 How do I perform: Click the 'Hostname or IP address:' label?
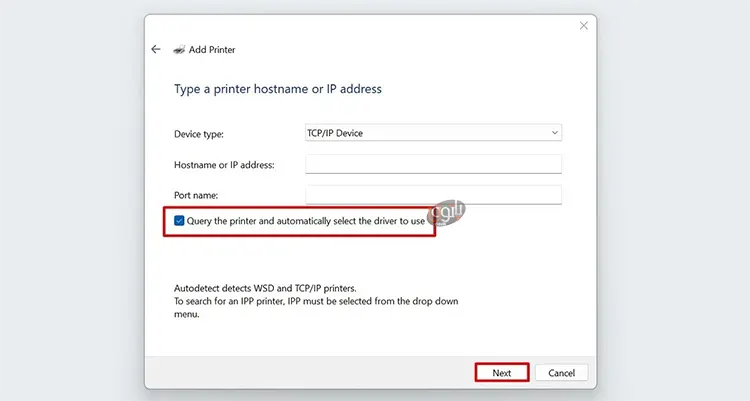[x=224, y=165]
